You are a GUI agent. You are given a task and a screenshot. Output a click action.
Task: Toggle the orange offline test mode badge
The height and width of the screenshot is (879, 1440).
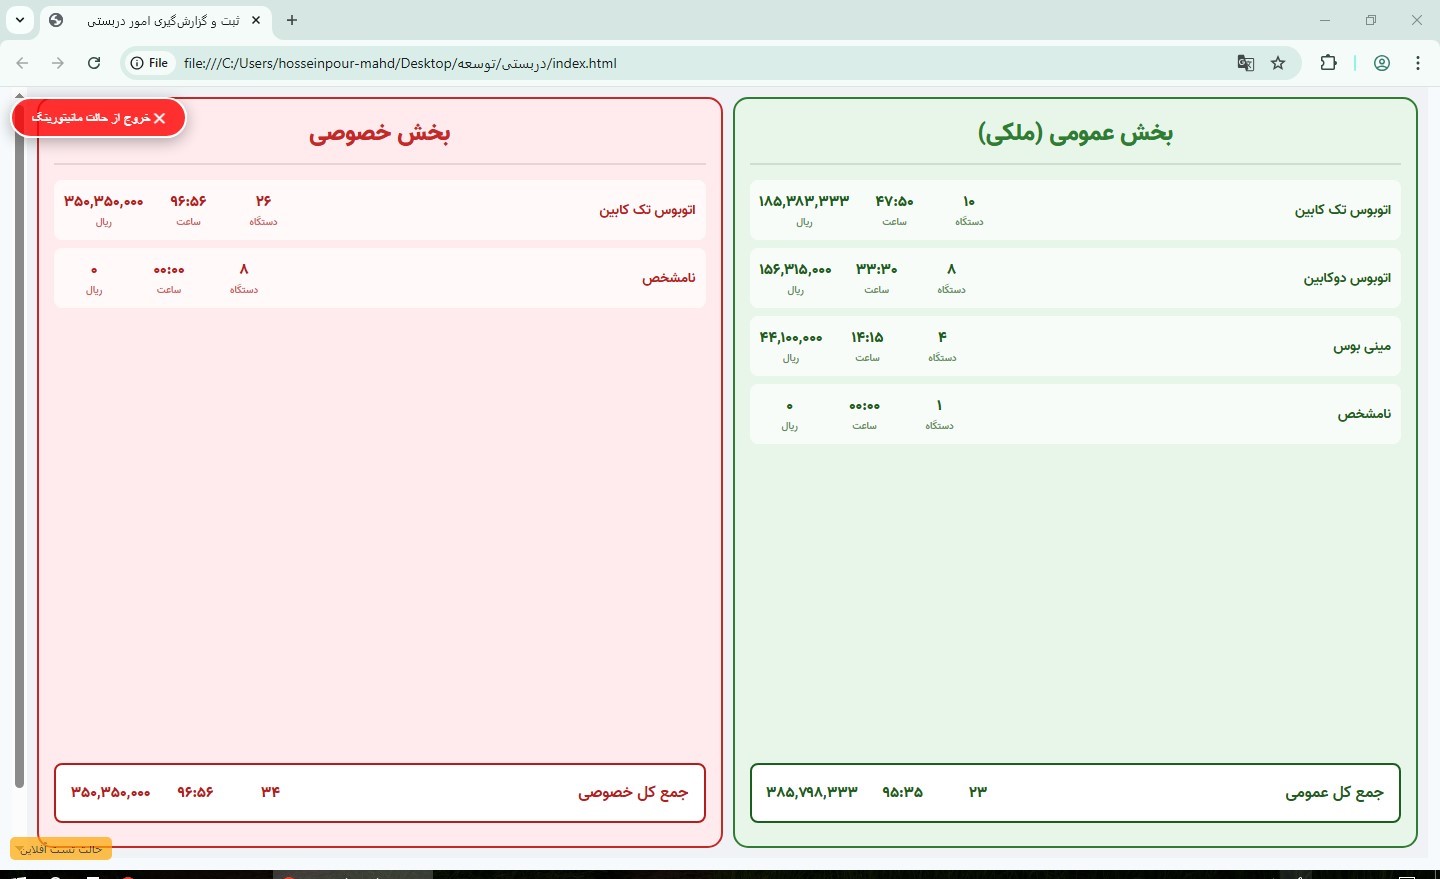click(x=60, y=849)
